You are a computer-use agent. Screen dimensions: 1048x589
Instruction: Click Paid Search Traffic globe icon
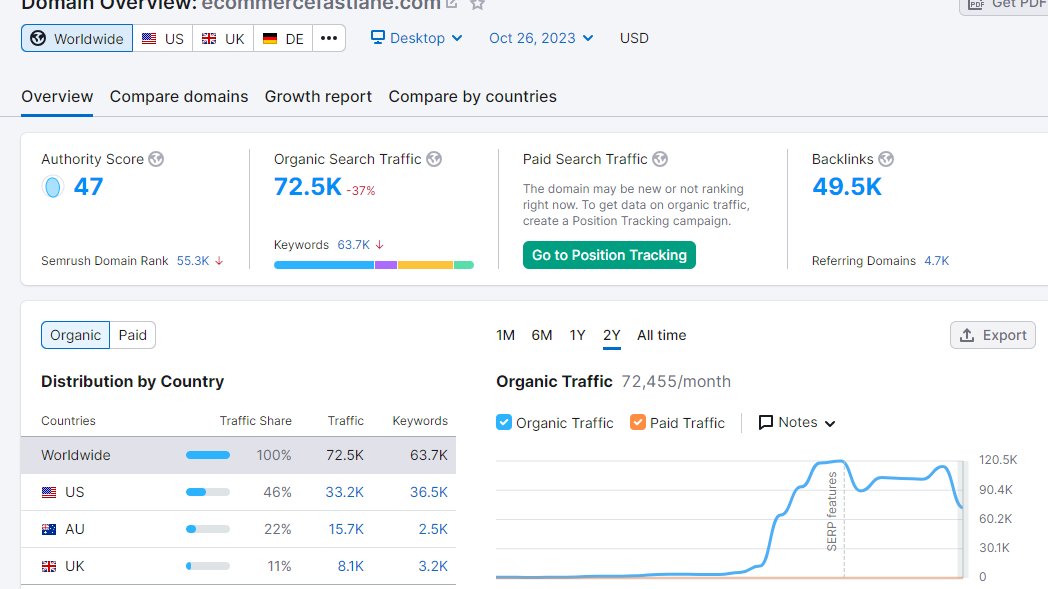pyautogui.click(x=660, y=159)
